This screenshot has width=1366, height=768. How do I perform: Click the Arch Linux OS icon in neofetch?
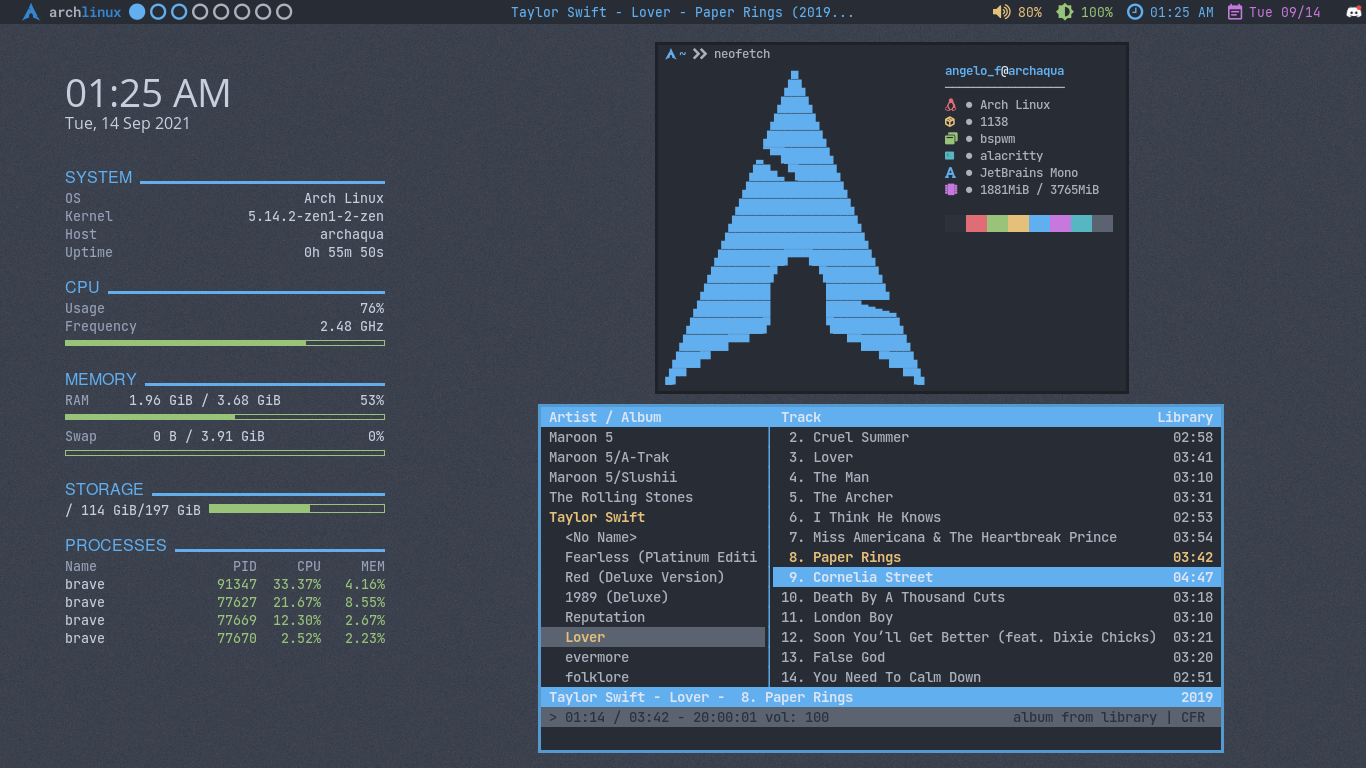point(950,105)
